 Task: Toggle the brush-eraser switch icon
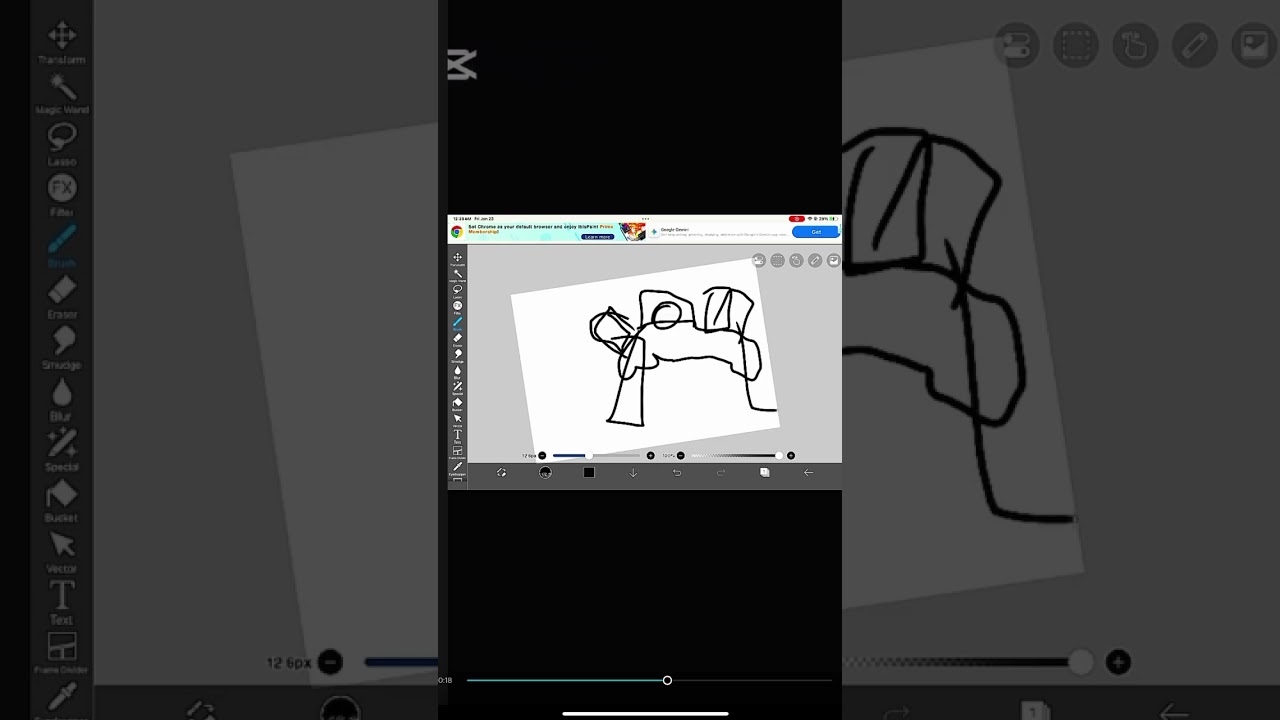pyautogui.click(x=501, y=473)
